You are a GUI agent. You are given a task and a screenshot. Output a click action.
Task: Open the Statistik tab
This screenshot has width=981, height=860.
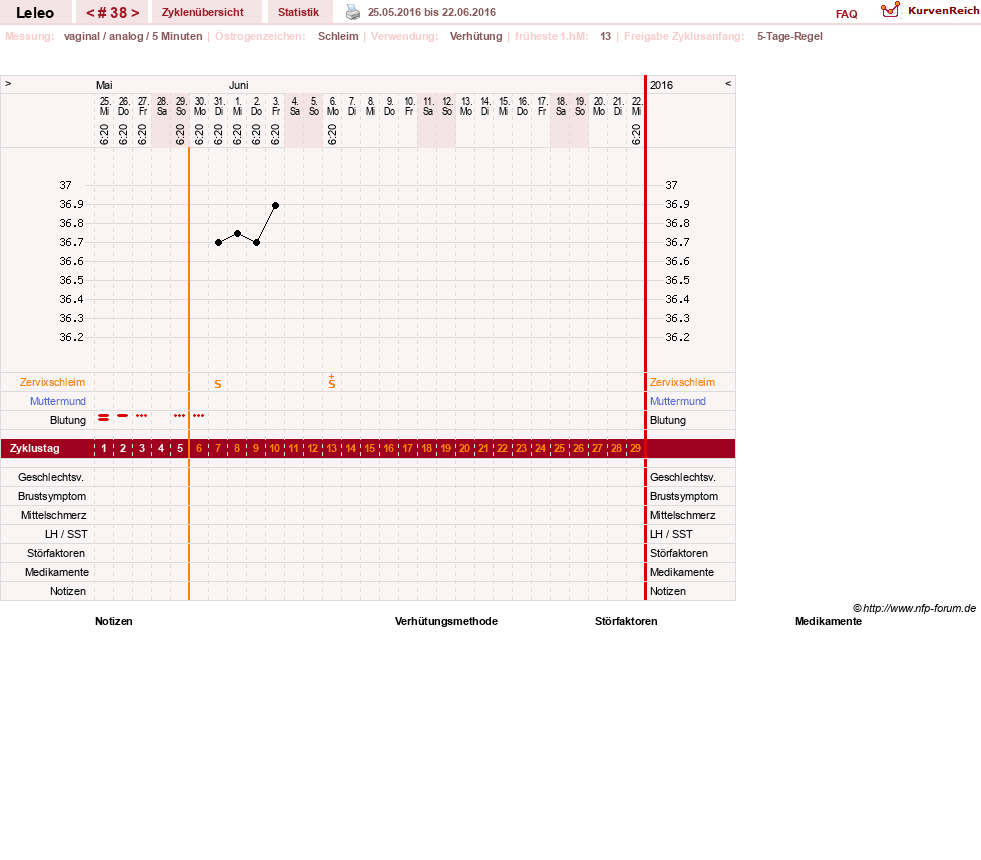pos(298,12)
